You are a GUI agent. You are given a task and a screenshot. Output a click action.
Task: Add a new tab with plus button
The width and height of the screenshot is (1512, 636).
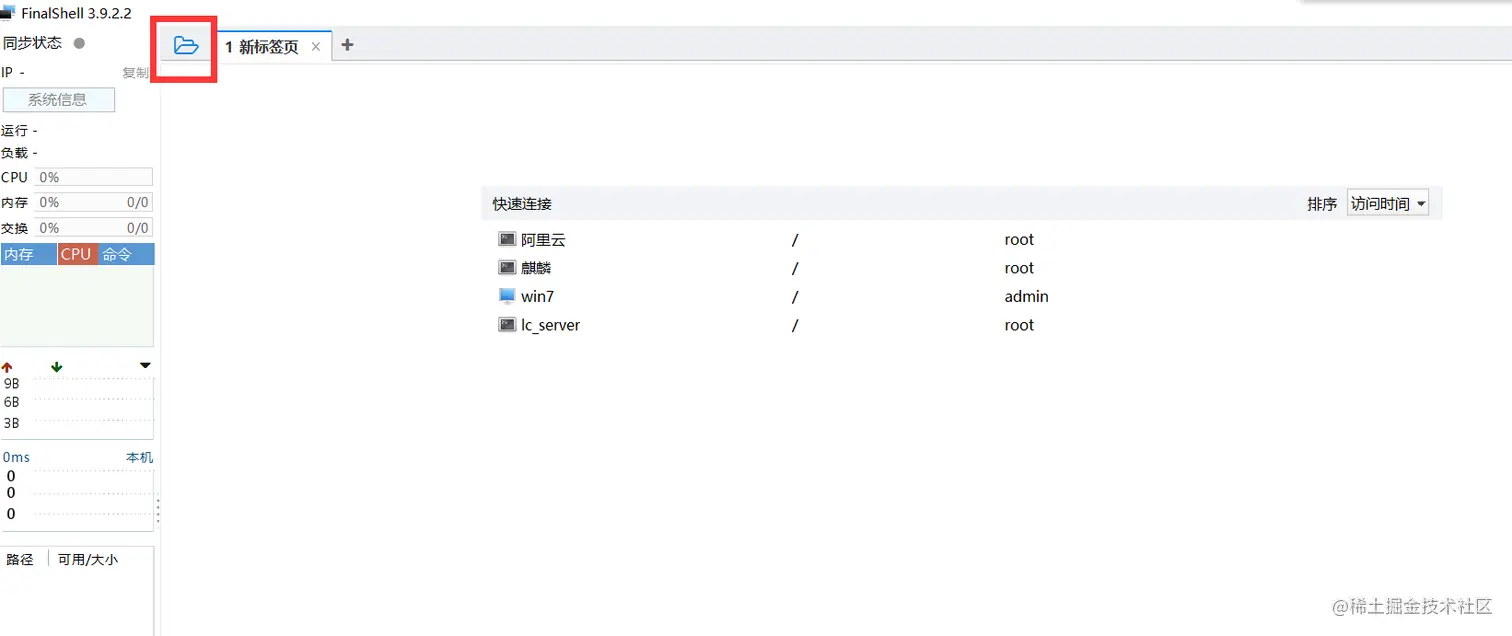coord(347,45)
